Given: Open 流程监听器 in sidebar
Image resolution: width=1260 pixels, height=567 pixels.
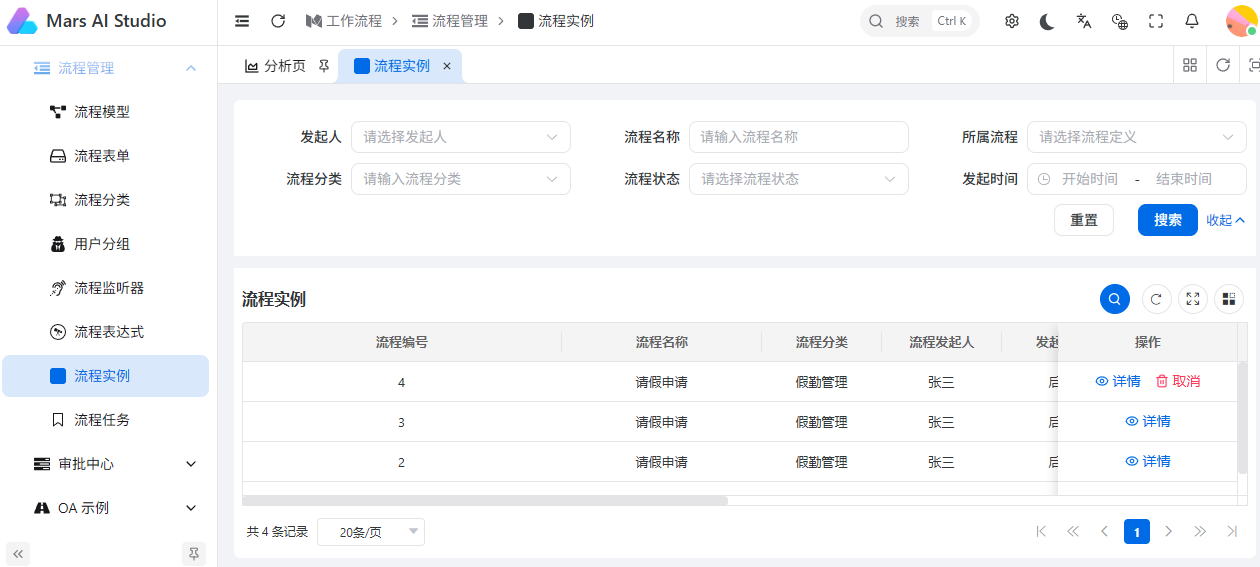Looking at the screenshot, I should (x=105, y=288).
